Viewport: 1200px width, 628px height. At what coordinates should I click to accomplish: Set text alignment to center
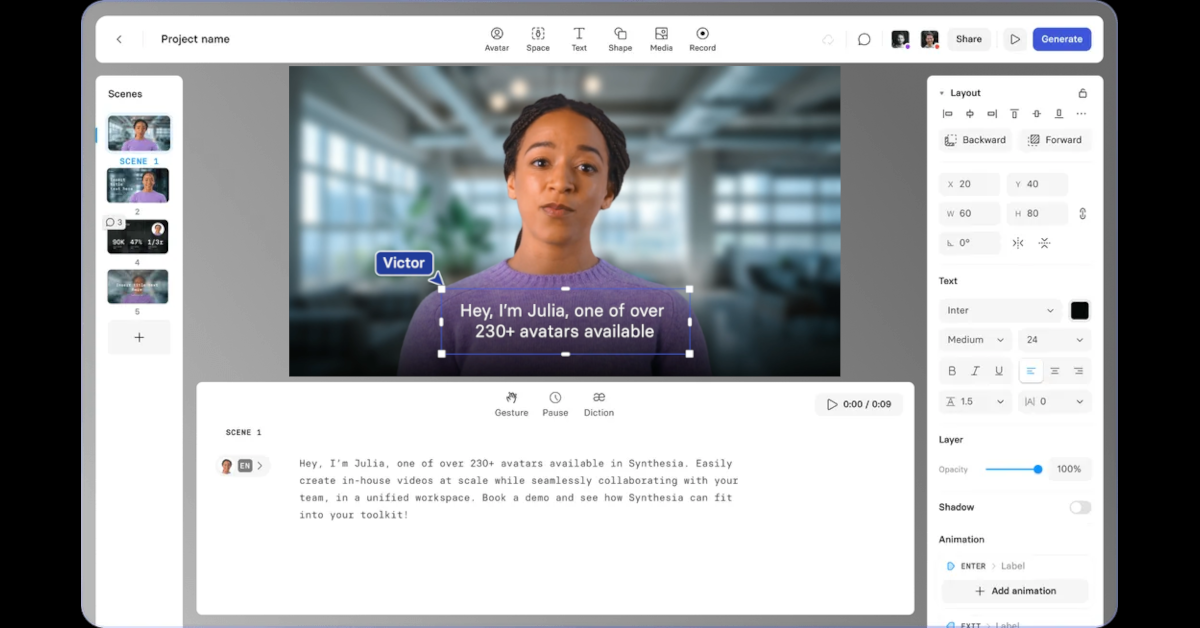pyautogui.click(x=1054, y=371)
